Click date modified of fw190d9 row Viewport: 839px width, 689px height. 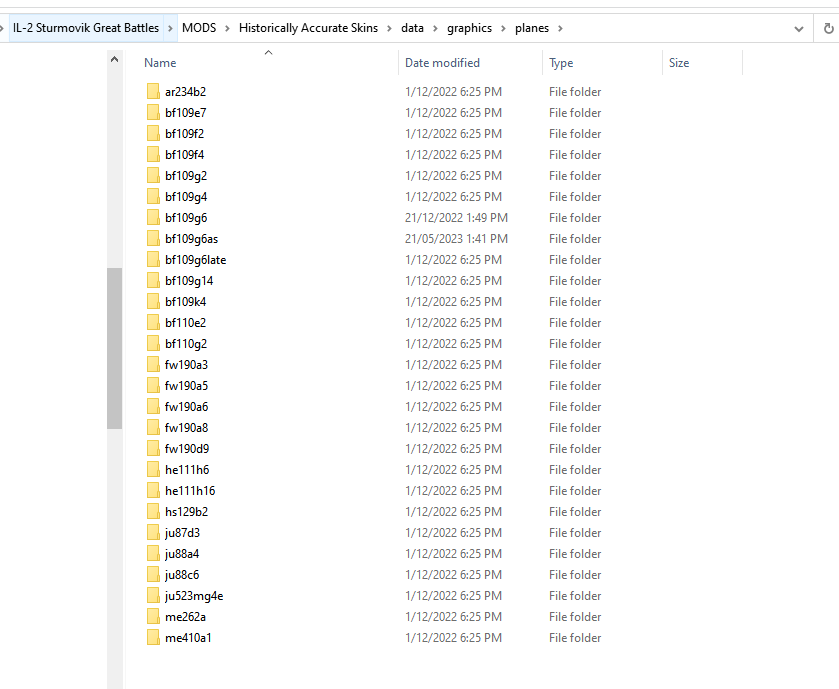[454, 448]
